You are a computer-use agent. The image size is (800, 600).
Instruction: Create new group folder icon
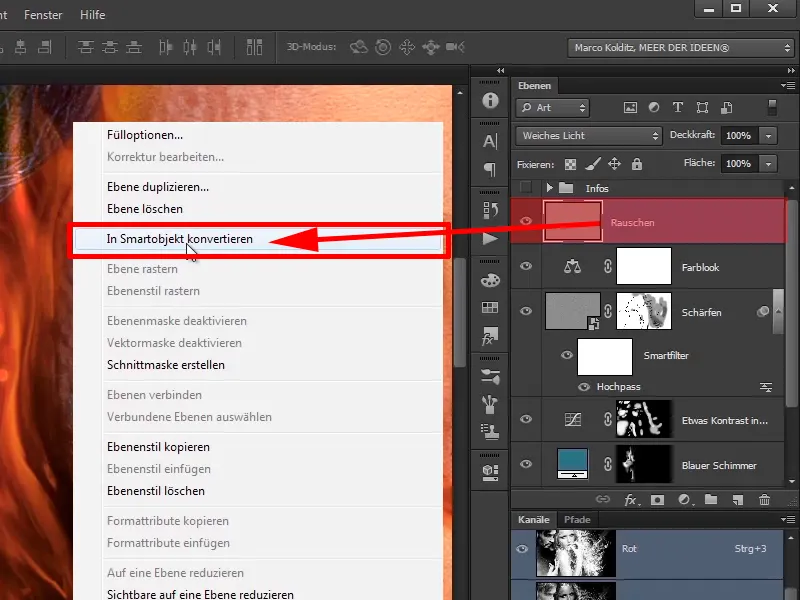point(711,499)
